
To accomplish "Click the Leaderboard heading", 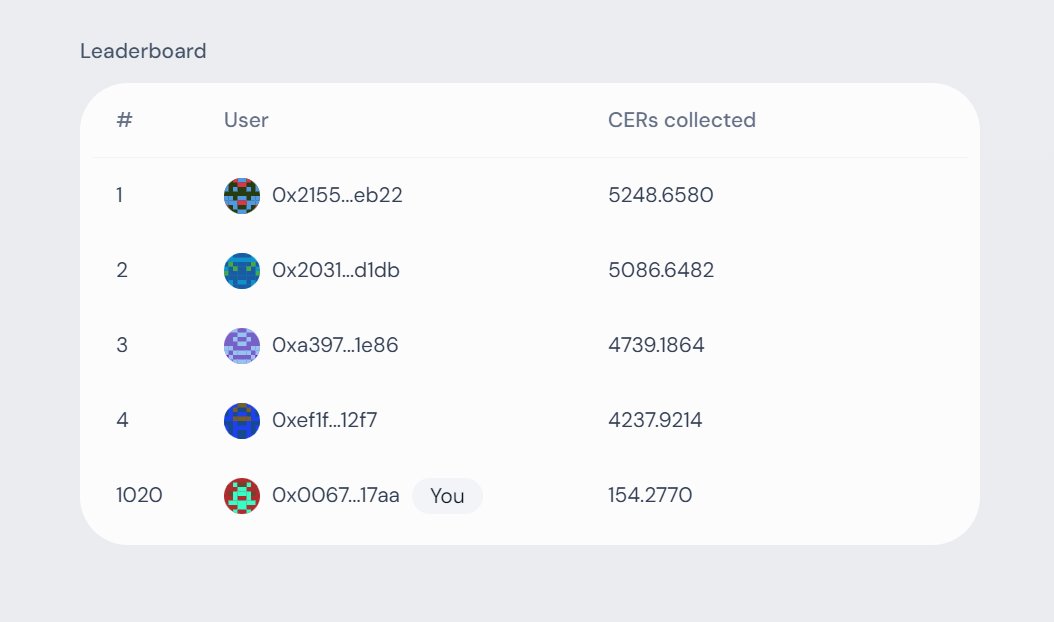I will 143,51.
